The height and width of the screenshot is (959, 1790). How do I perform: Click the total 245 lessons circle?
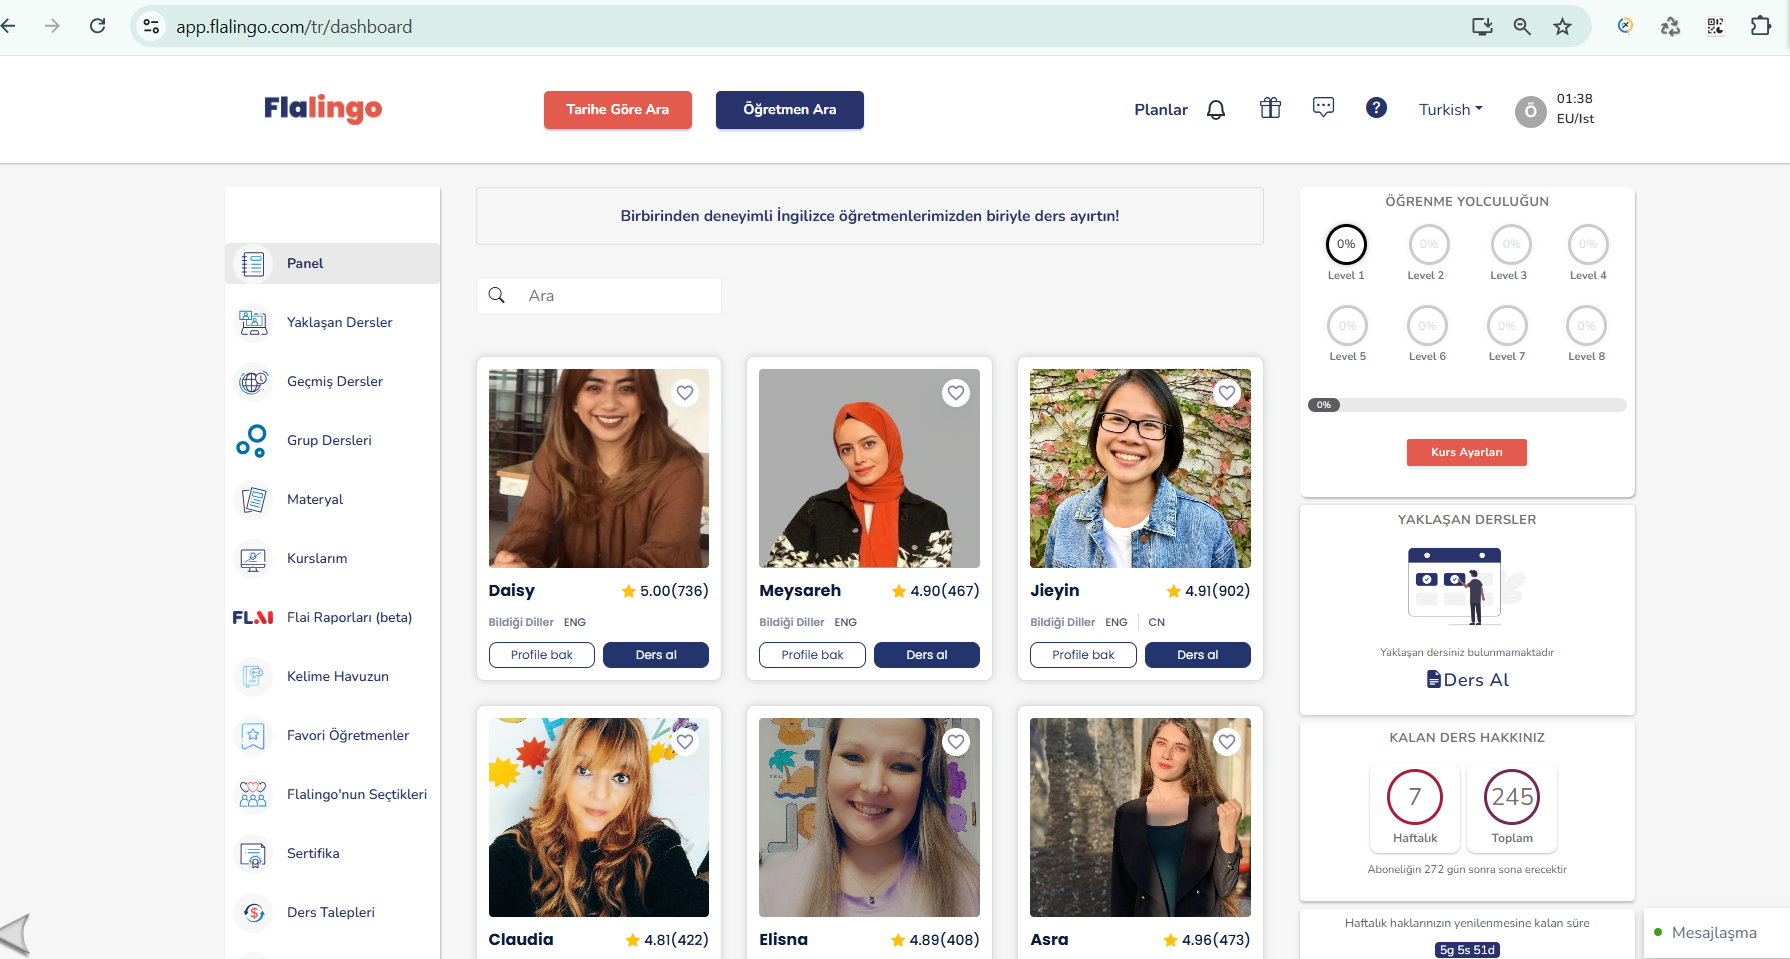click(1512, 797)
